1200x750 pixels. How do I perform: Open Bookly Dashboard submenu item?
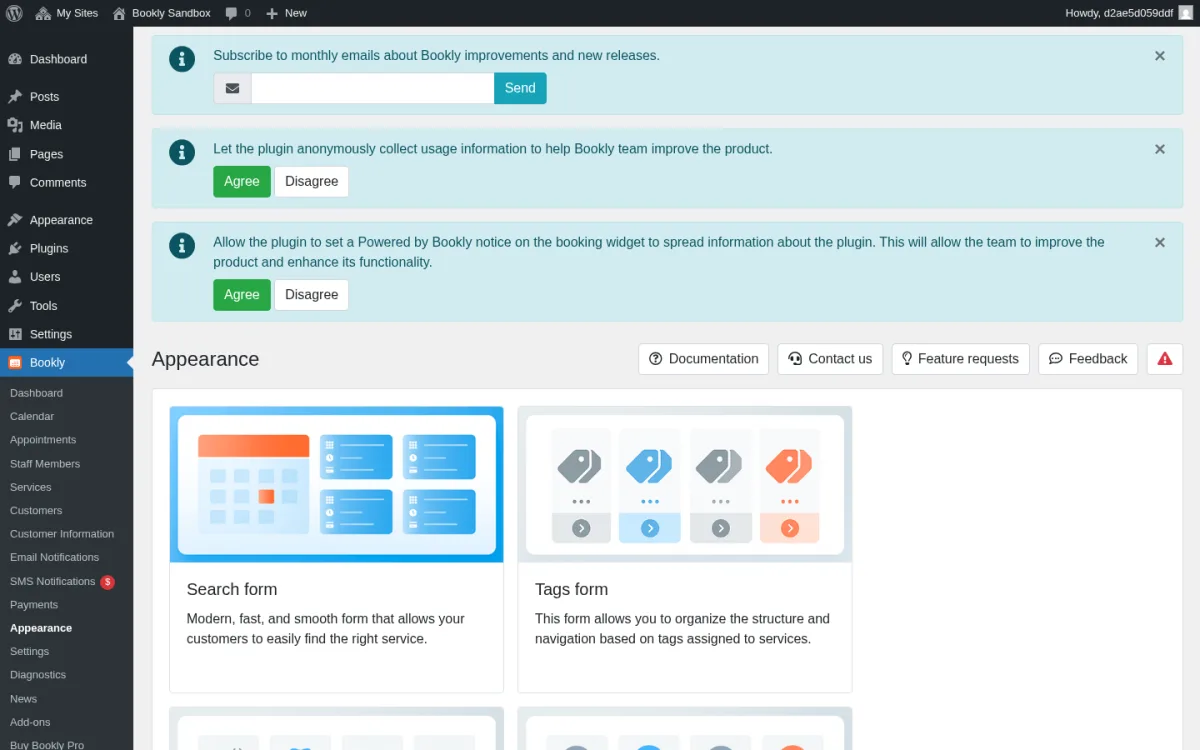pos(36,393)
